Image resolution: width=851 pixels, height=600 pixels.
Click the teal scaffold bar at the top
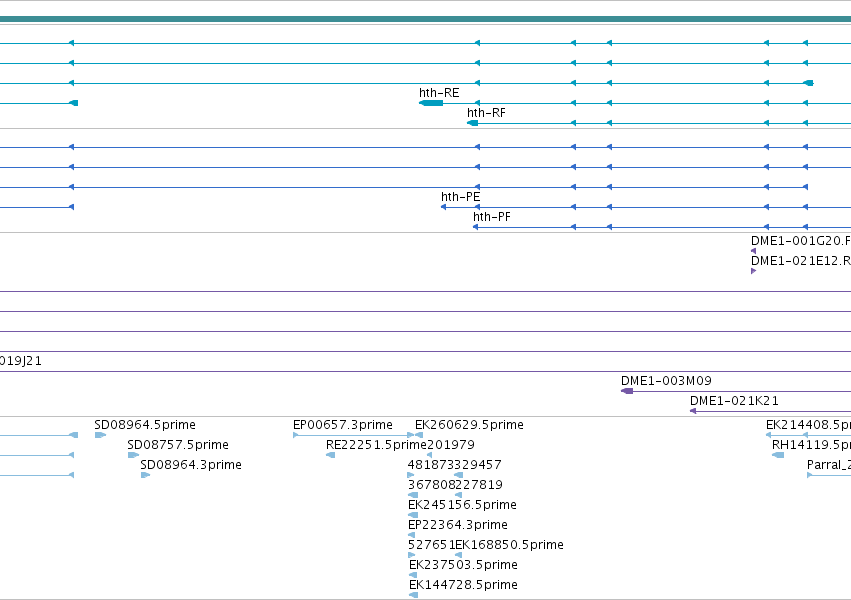[426, 19]
